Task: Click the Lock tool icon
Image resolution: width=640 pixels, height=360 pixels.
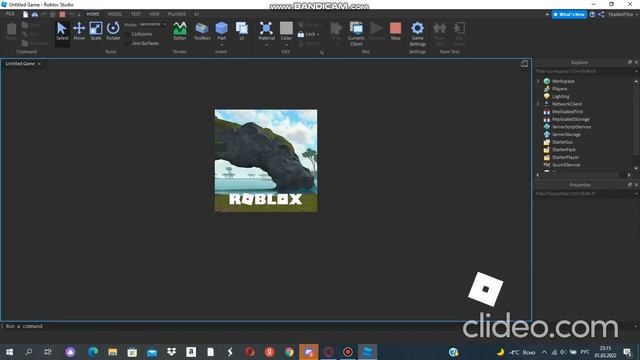Action: click(x=301, y=34)
